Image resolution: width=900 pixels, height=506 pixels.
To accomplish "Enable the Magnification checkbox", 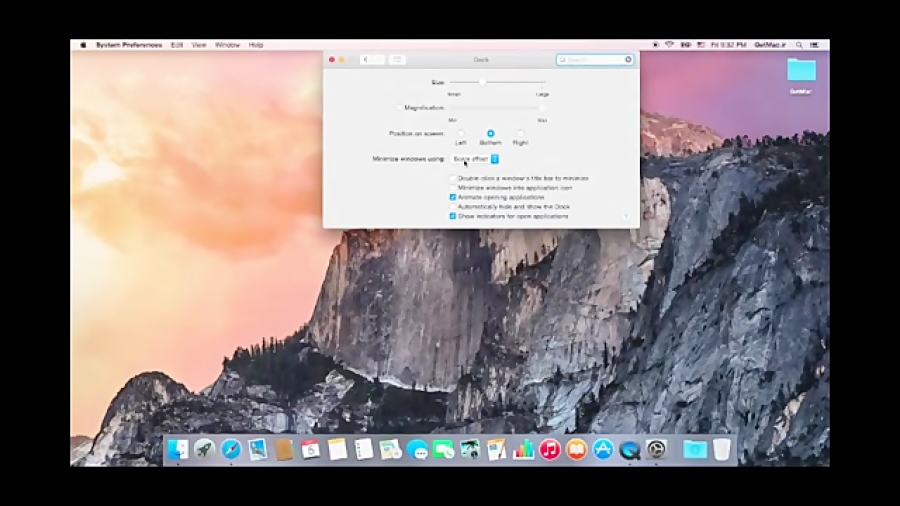I will point(399,108).
